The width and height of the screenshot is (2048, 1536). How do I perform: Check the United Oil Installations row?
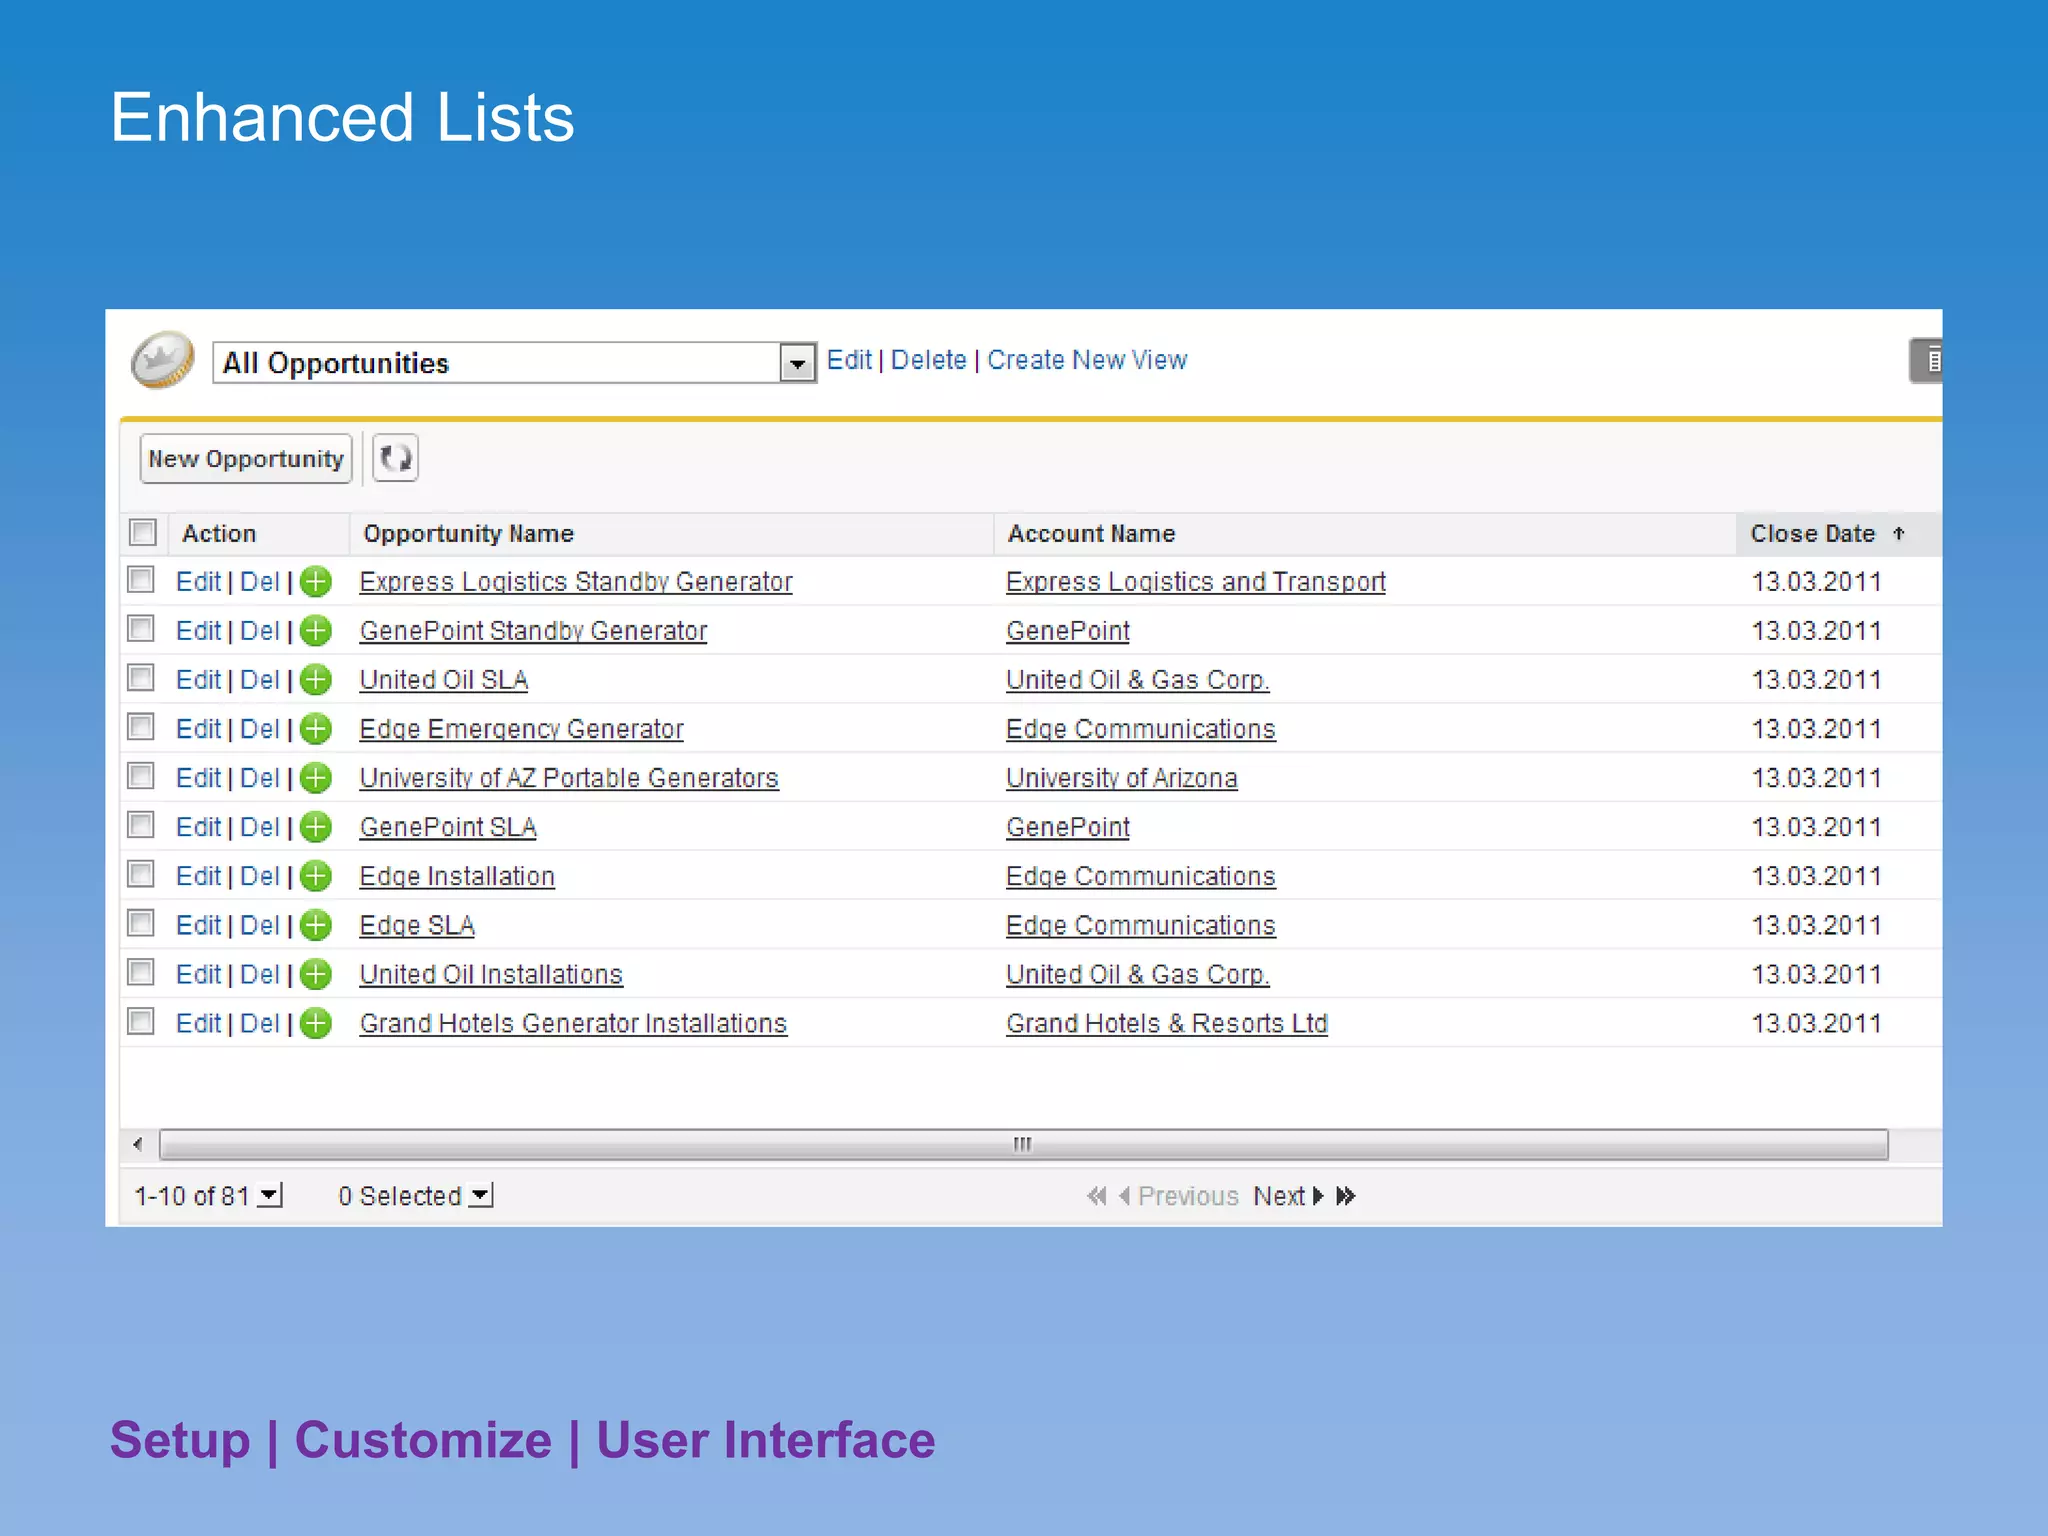coord(141,971)
